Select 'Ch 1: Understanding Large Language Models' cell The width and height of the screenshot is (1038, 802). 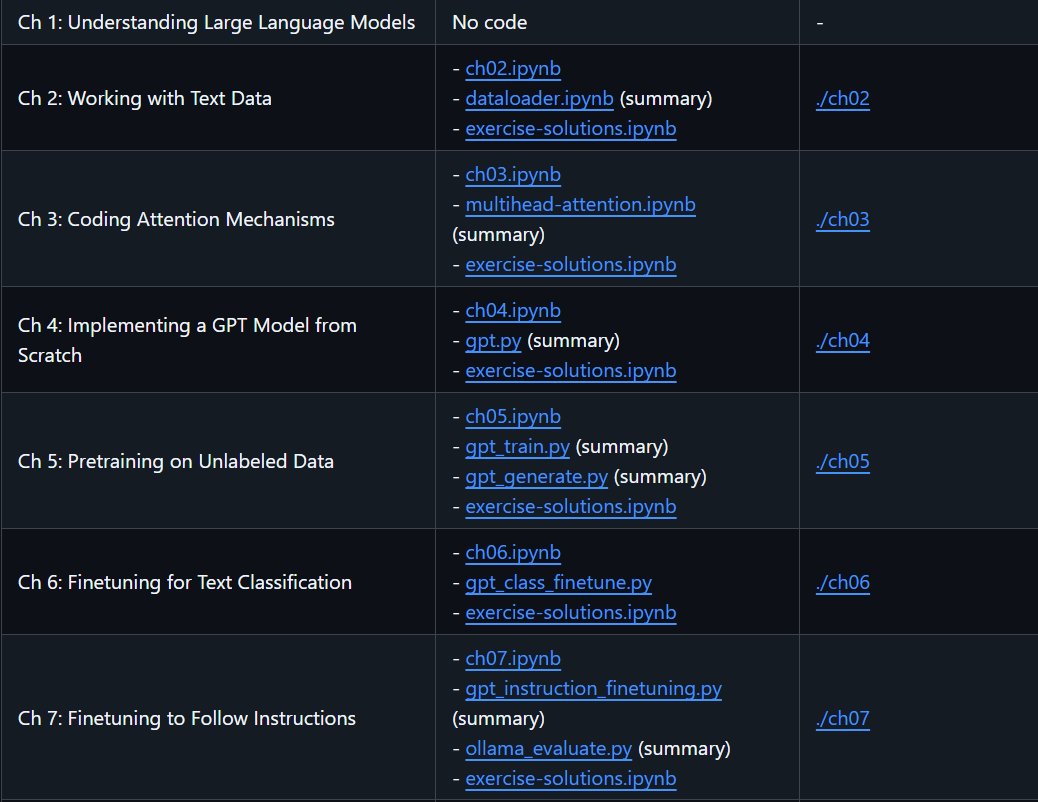click(x=216, y=23)
